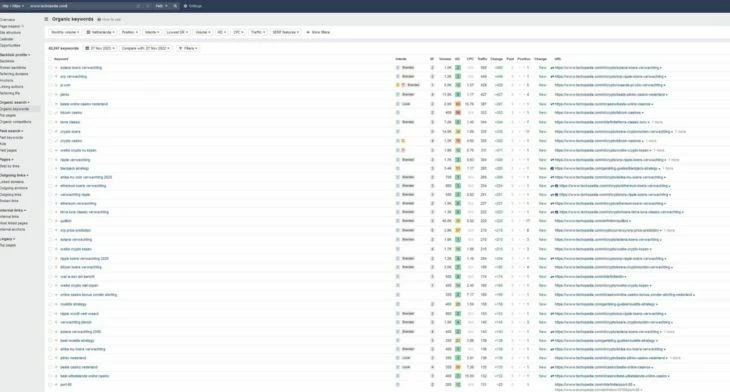The image size is (730, 392).
Task: Open the Monthly volume dropdown
Action: (x=65, y=32)
